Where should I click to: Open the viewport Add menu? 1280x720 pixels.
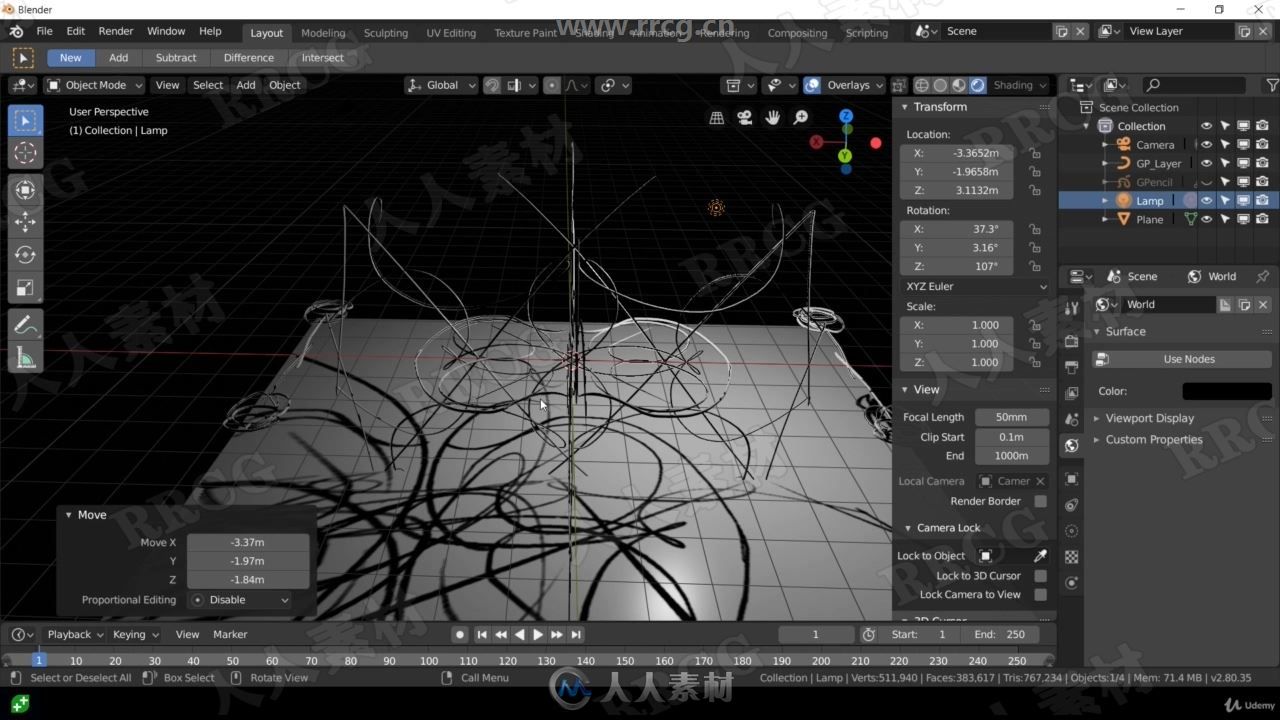(246, 85)
